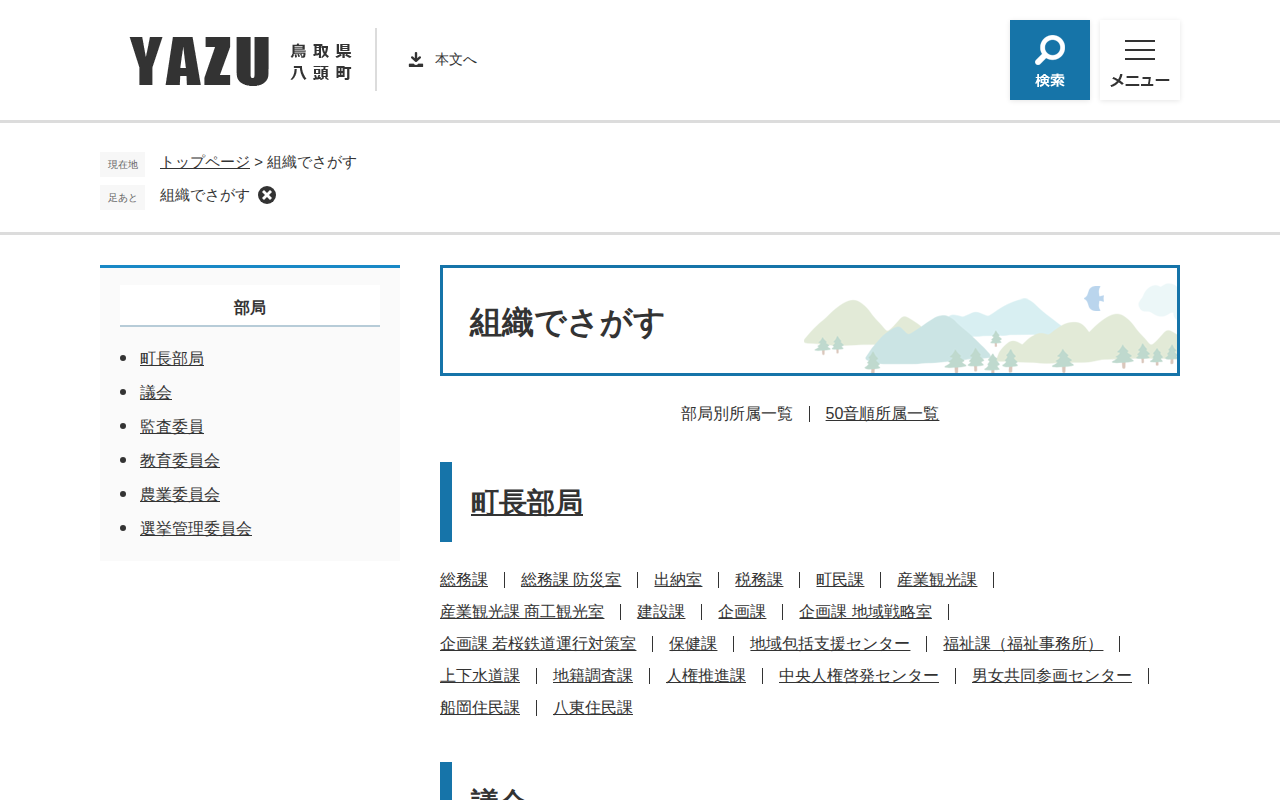Remove 組織でさがす from footprint history

coord(267,195)
